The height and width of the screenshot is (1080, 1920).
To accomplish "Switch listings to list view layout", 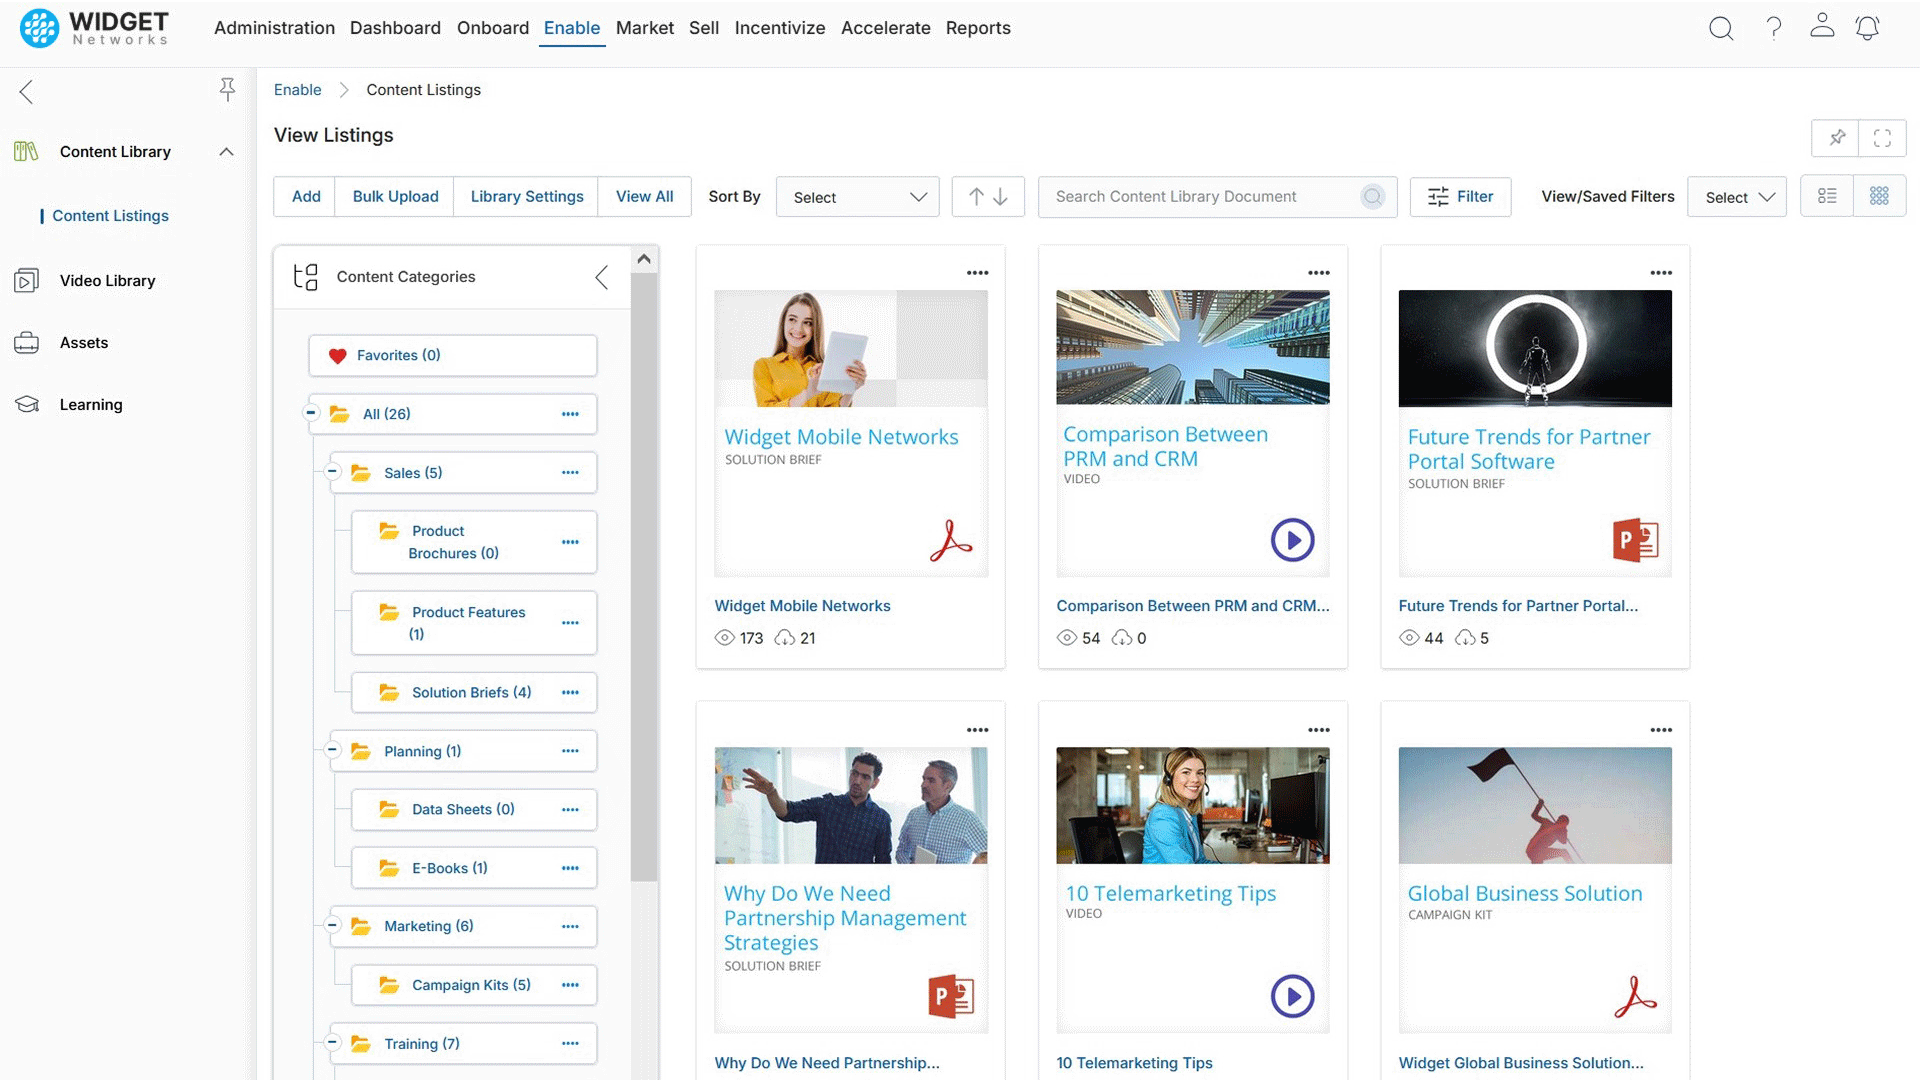I will [1827, 196].
